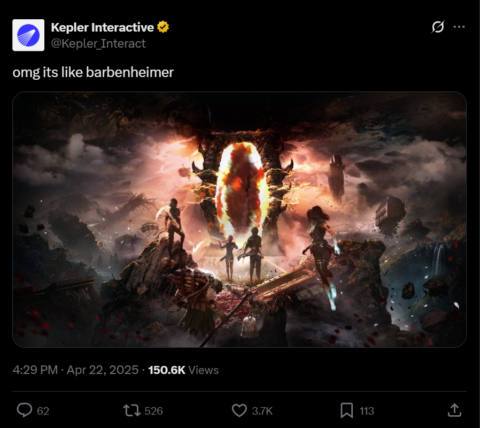Click the Grok slashed-circle icon
Image resolution: width=480 pixels, height=428 pixels.
[438, 27]
